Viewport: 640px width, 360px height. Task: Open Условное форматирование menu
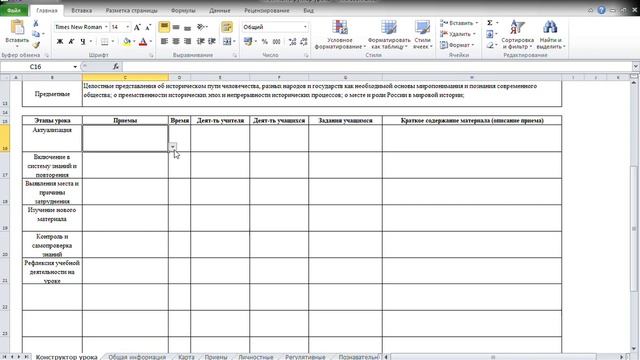(340, 35)
